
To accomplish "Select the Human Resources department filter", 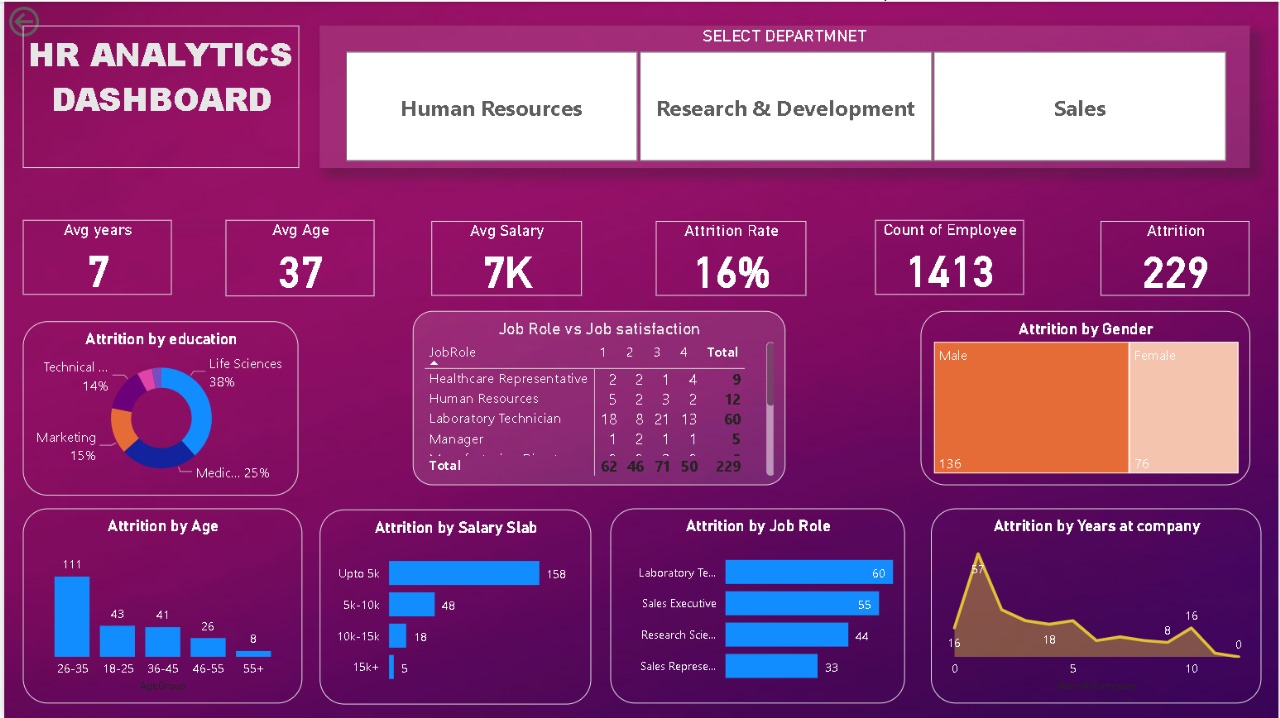I will pyautogui.click(x=491, y=107).
